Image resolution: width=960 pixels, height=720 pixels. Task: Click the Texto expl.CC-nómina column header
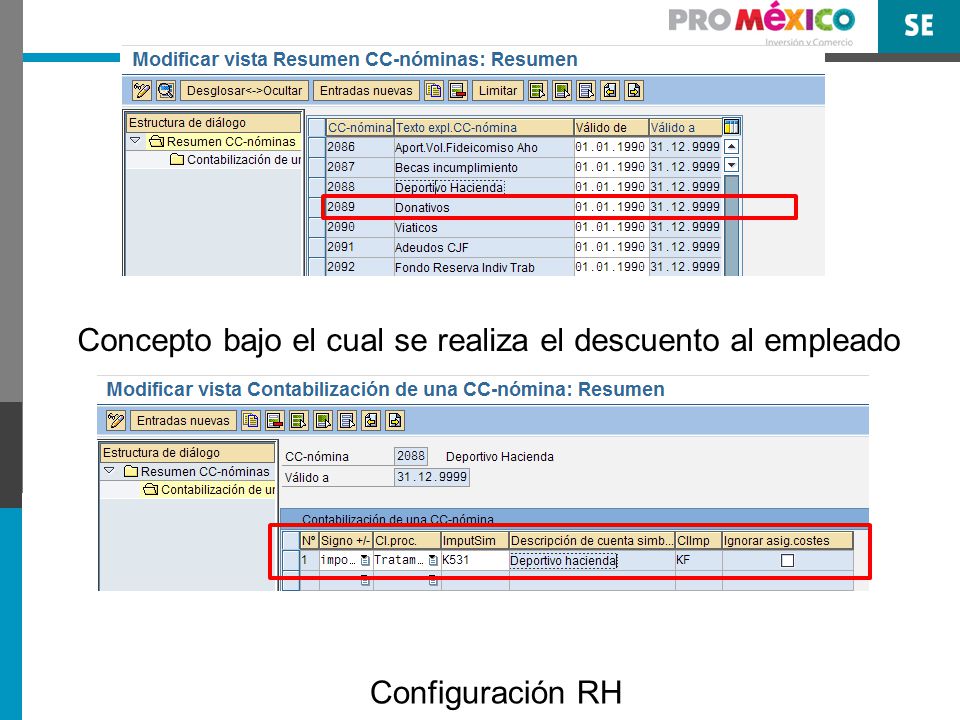pyautogui.click(x=484, y=127)
